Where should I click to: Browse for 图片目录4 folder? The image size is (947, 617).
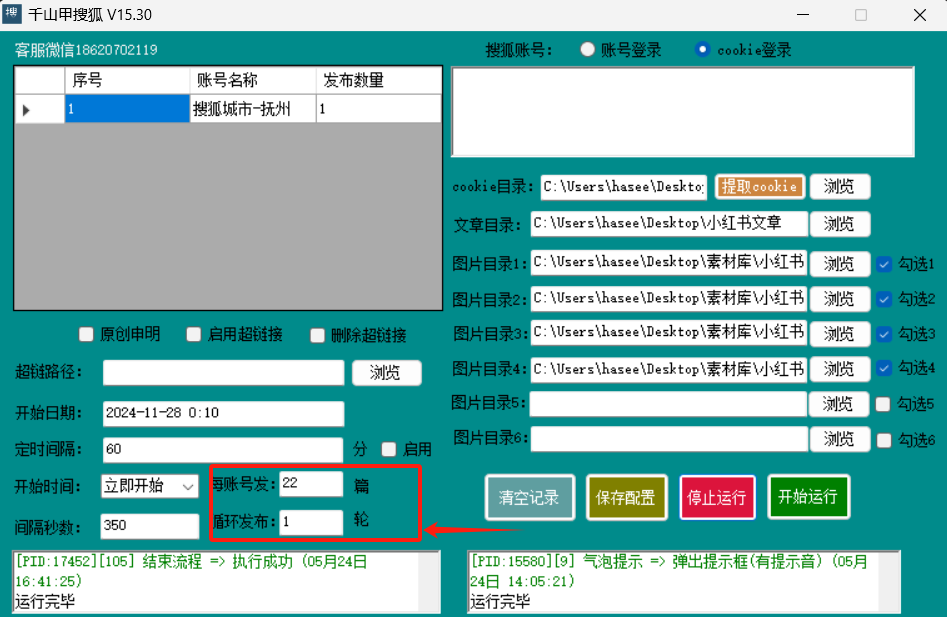tap(839, 369)
